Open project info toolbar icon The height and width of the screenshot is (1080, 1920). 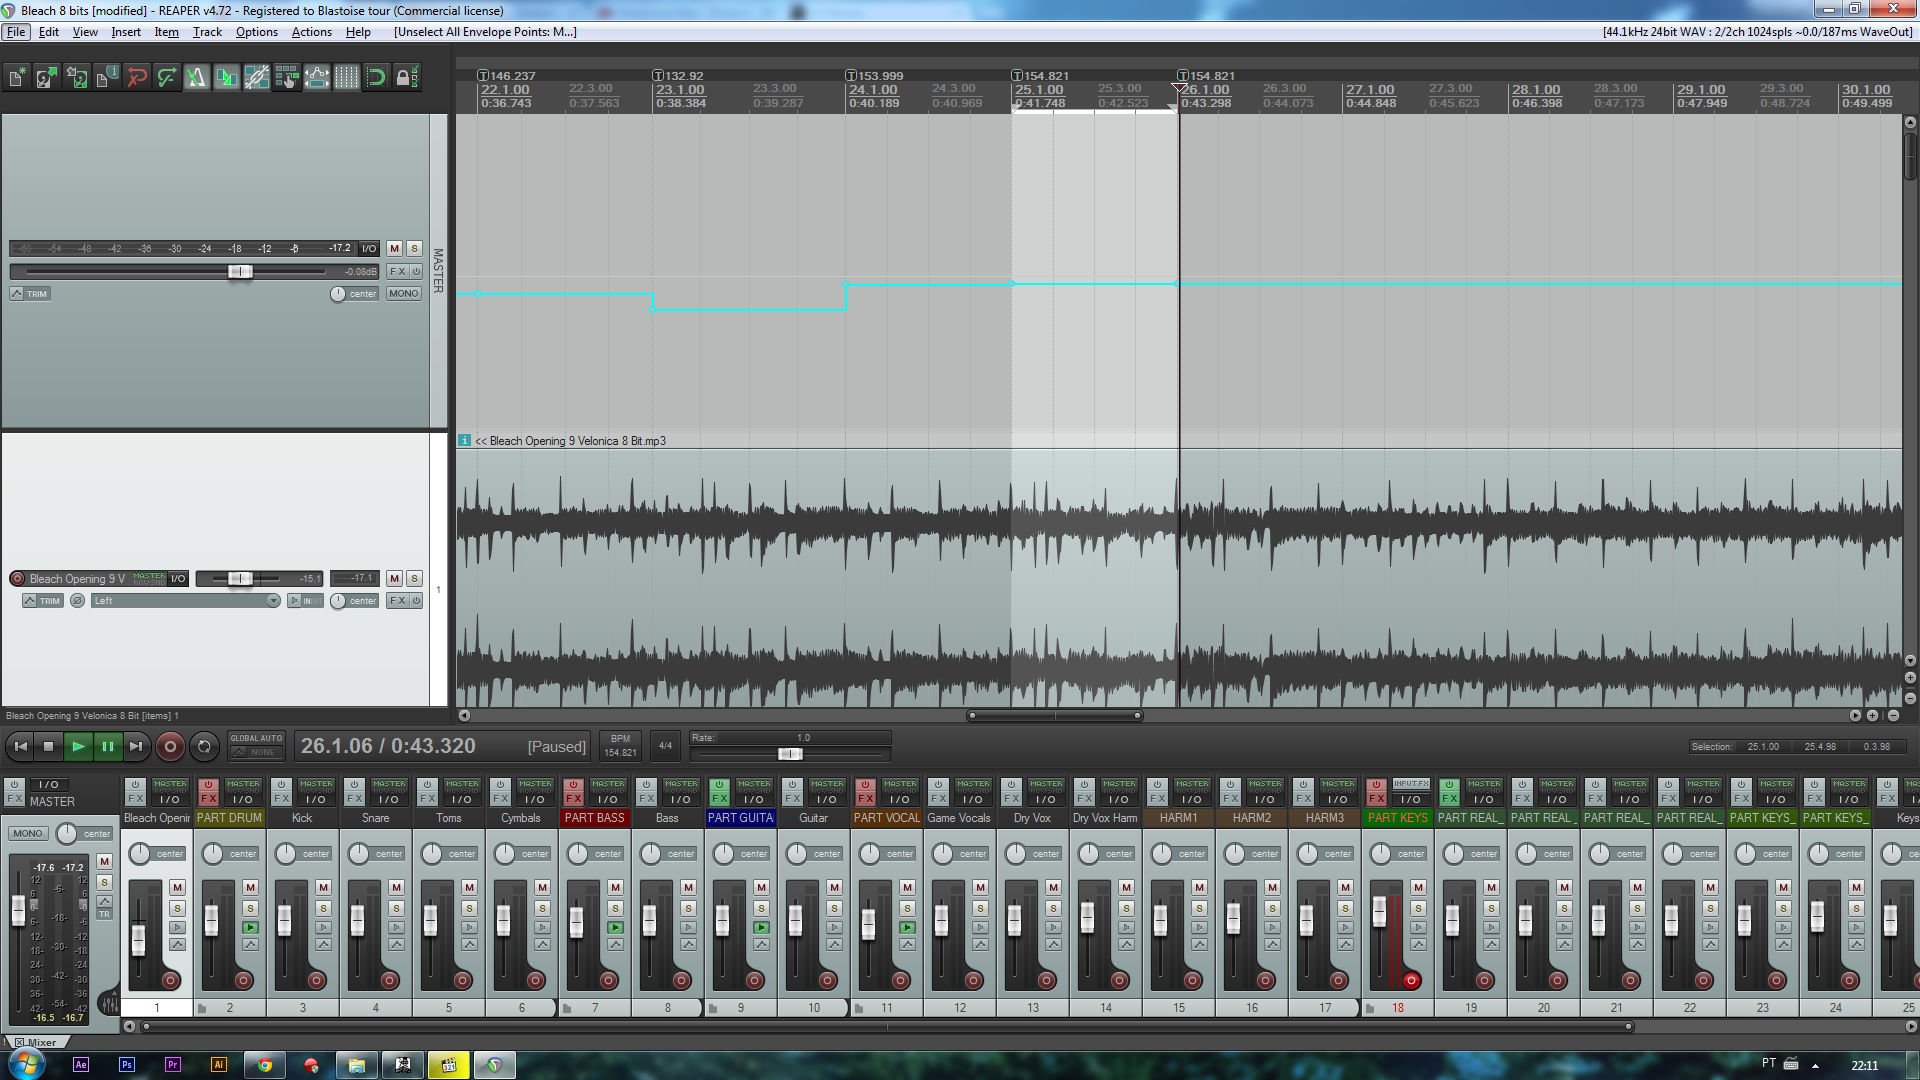pyautogui.click(x=107, y=77)
